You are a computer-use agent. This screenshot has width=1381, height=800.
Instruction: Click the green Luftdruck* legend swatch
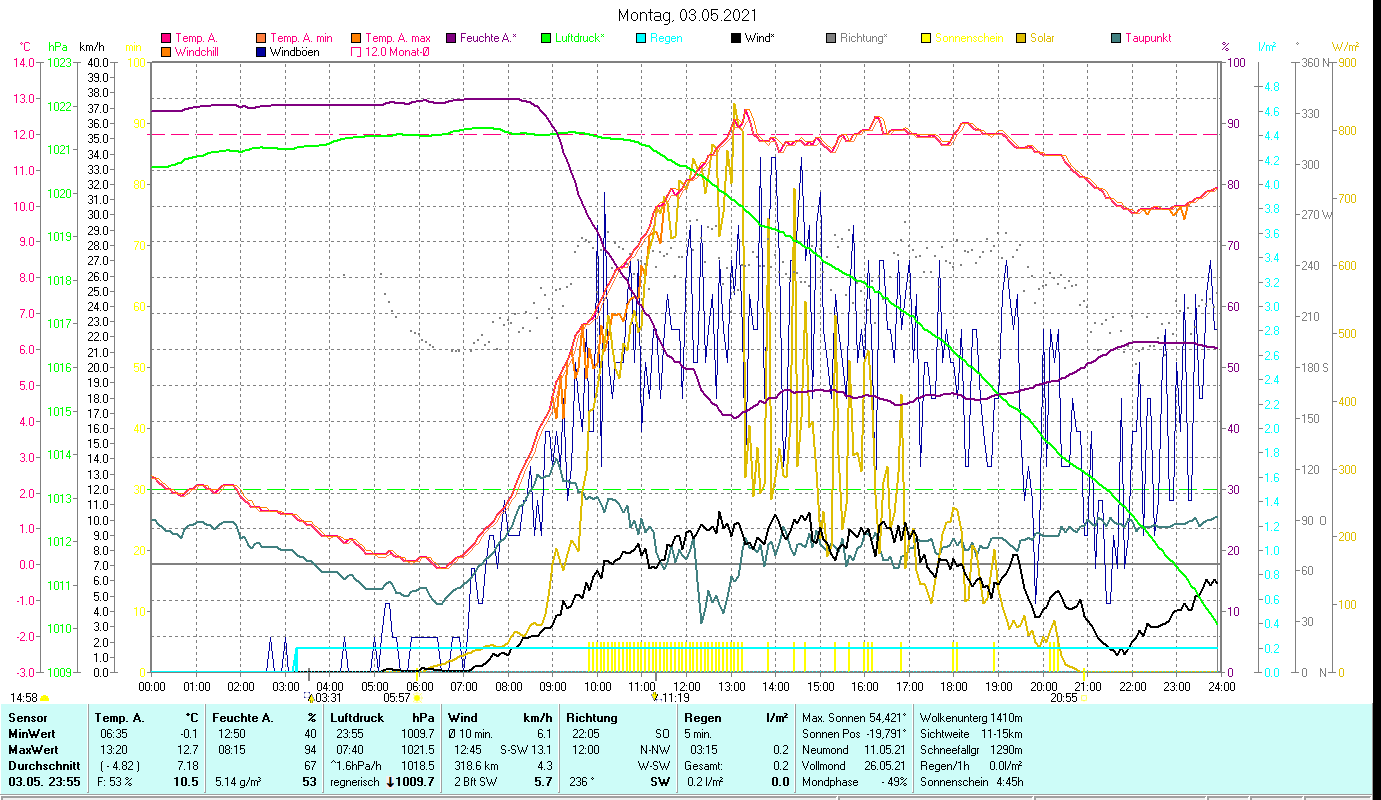[x=546, y=38]
